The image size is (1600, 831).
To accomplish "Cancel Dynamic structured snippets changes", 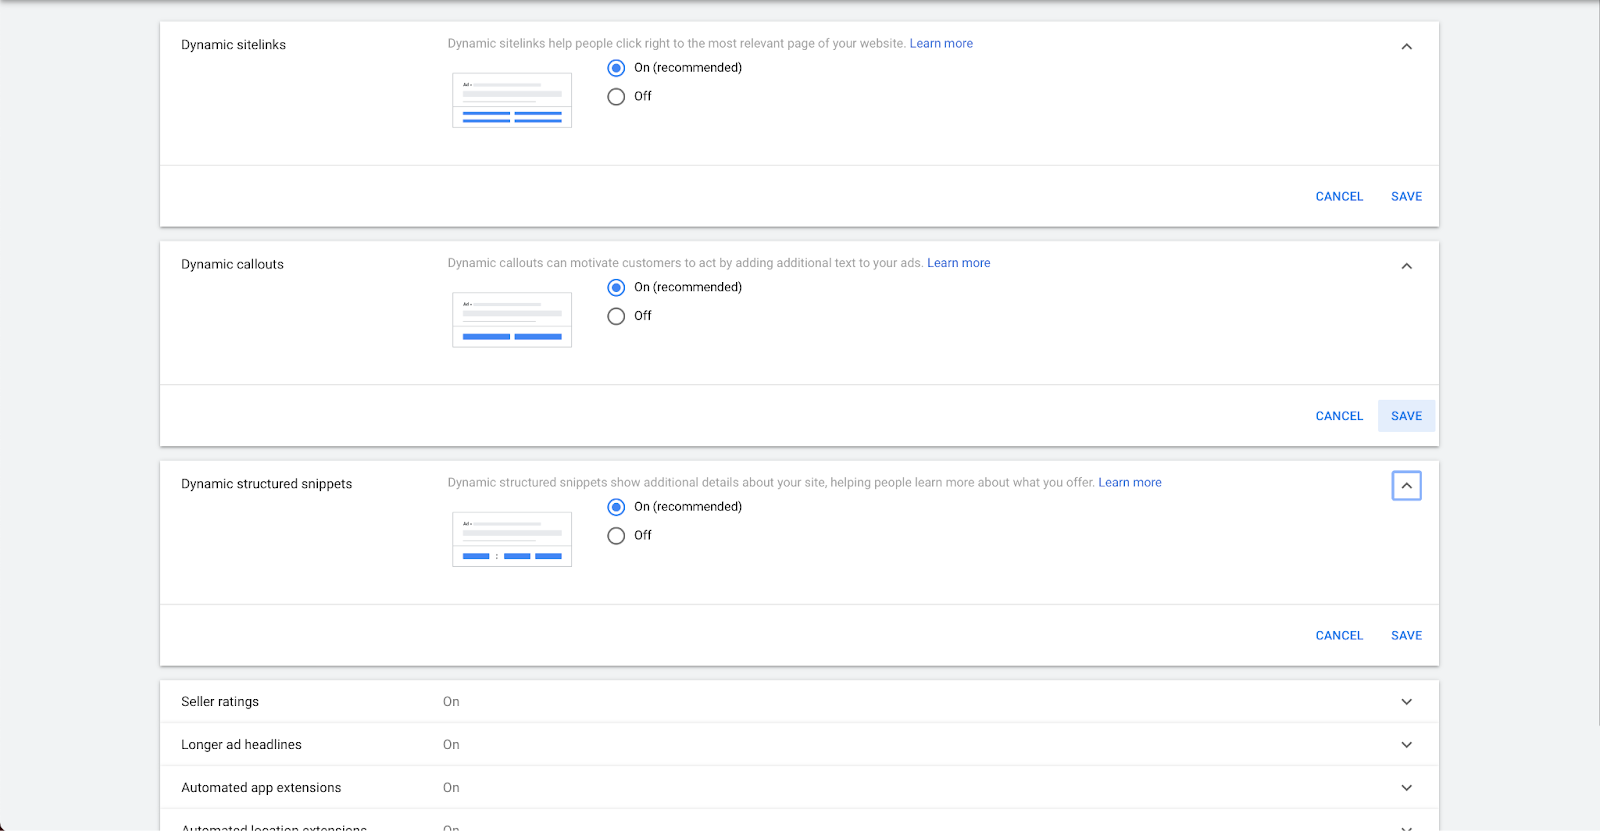I will (1339, 636).
